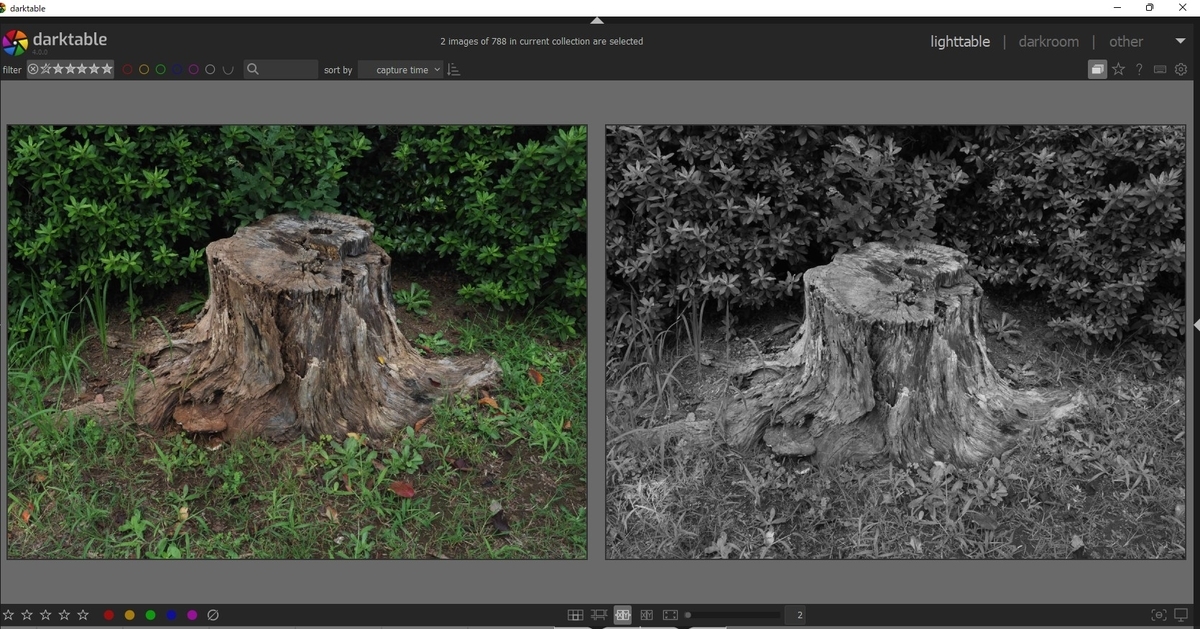Open darktable preferences gear
Image resolution: width=1200 pixels, height=629 pixels.
point(1181,70)
